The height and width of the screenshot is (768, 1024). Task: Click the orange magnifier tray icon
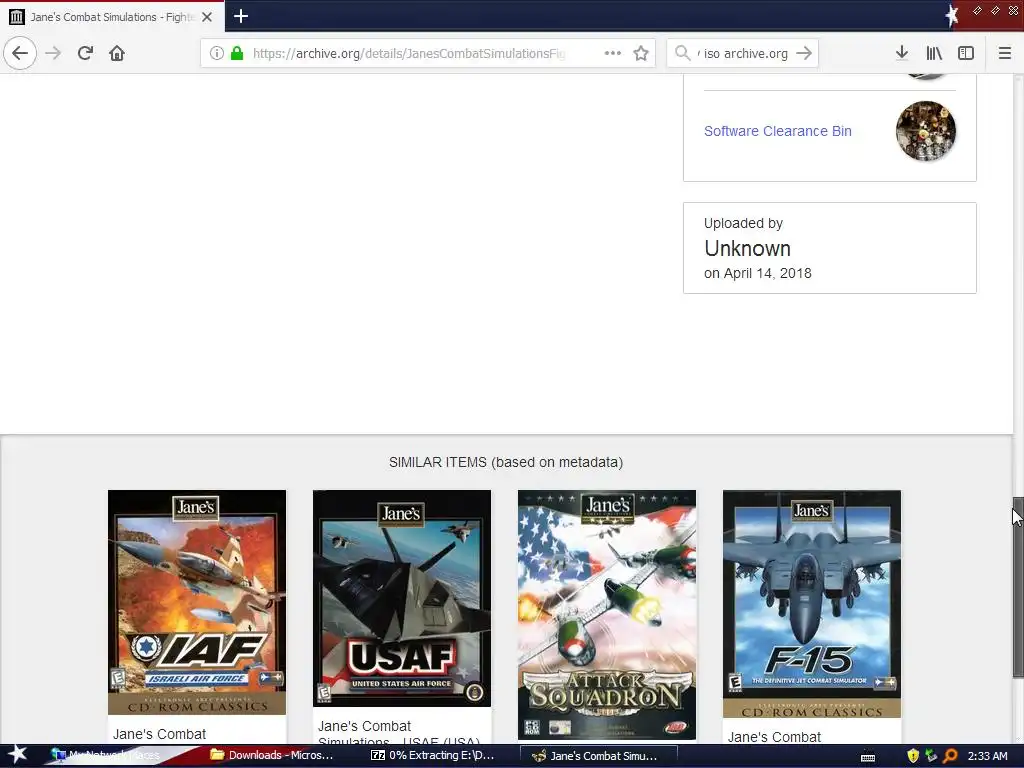point(950,756)
